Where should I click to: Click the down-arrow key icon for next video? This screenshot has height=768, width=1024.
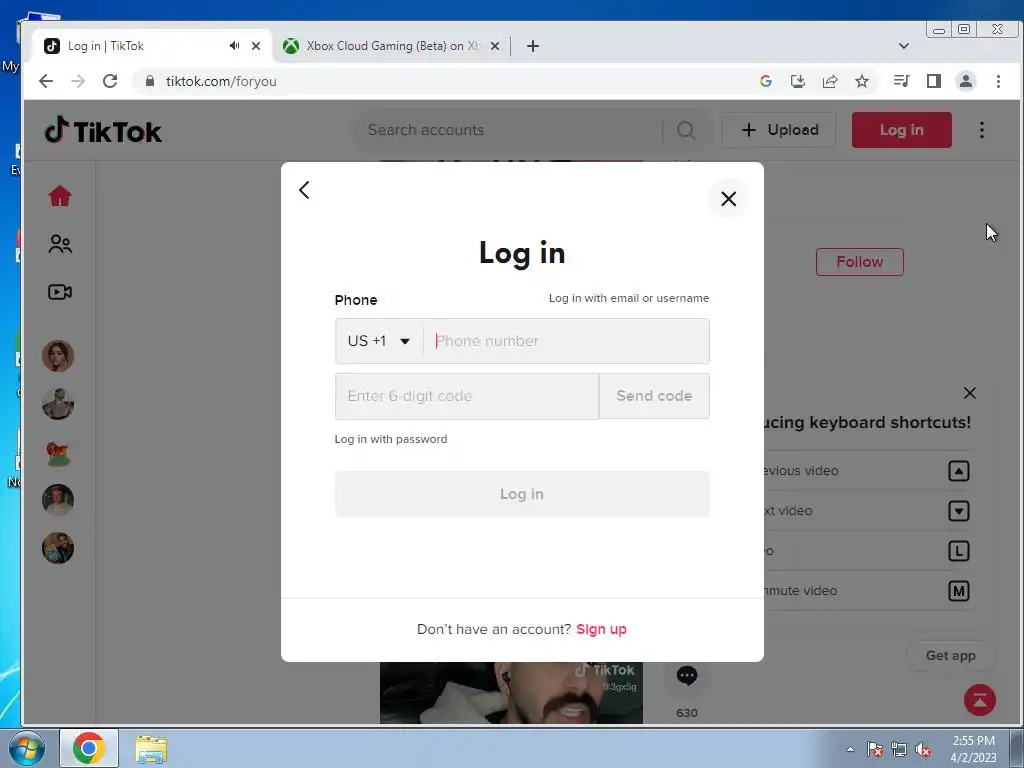click(958, 511)
